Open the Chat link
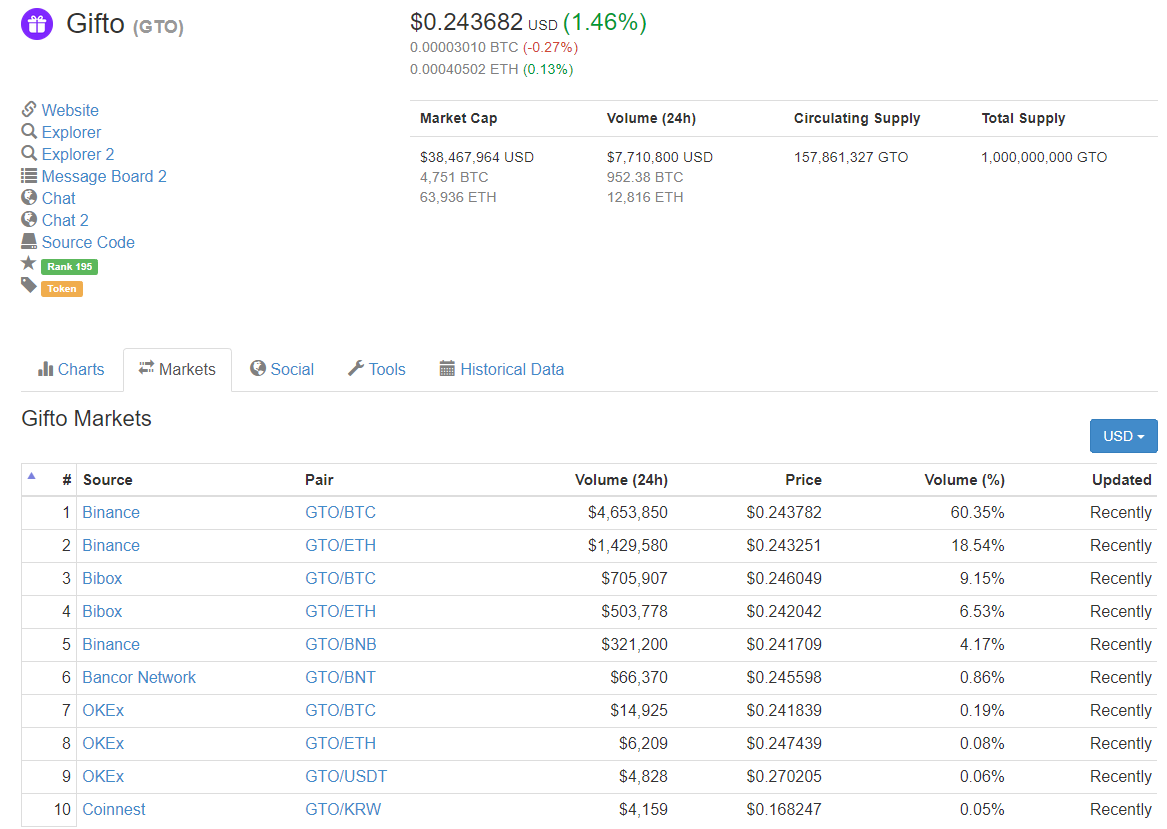The height and width of the screenshot is (829, 1167). (x=59, y=198)
